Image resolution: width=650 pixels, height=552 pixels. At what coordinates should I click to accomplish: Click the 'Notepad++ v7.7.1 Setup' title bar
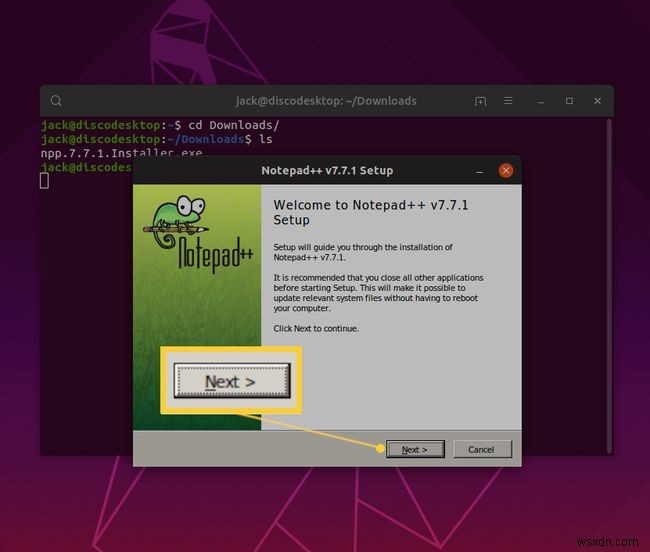click(327, 170)
